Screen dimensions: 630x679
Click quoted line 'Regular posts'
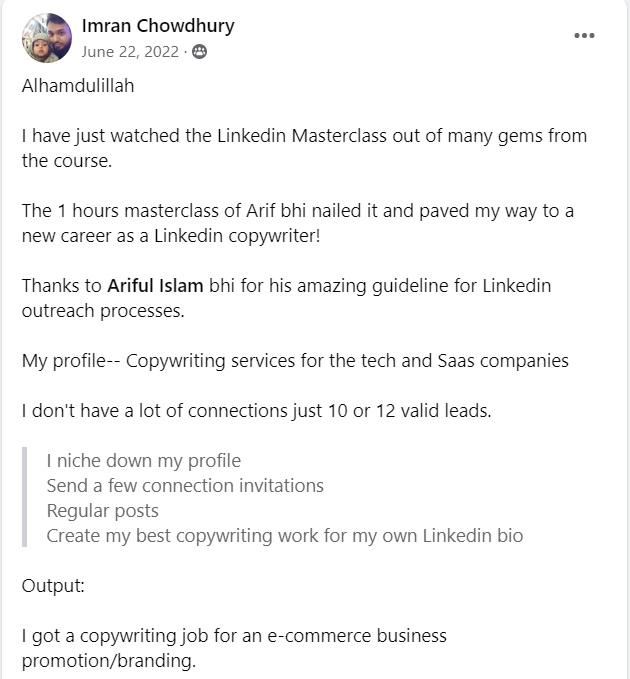[102, 511]
